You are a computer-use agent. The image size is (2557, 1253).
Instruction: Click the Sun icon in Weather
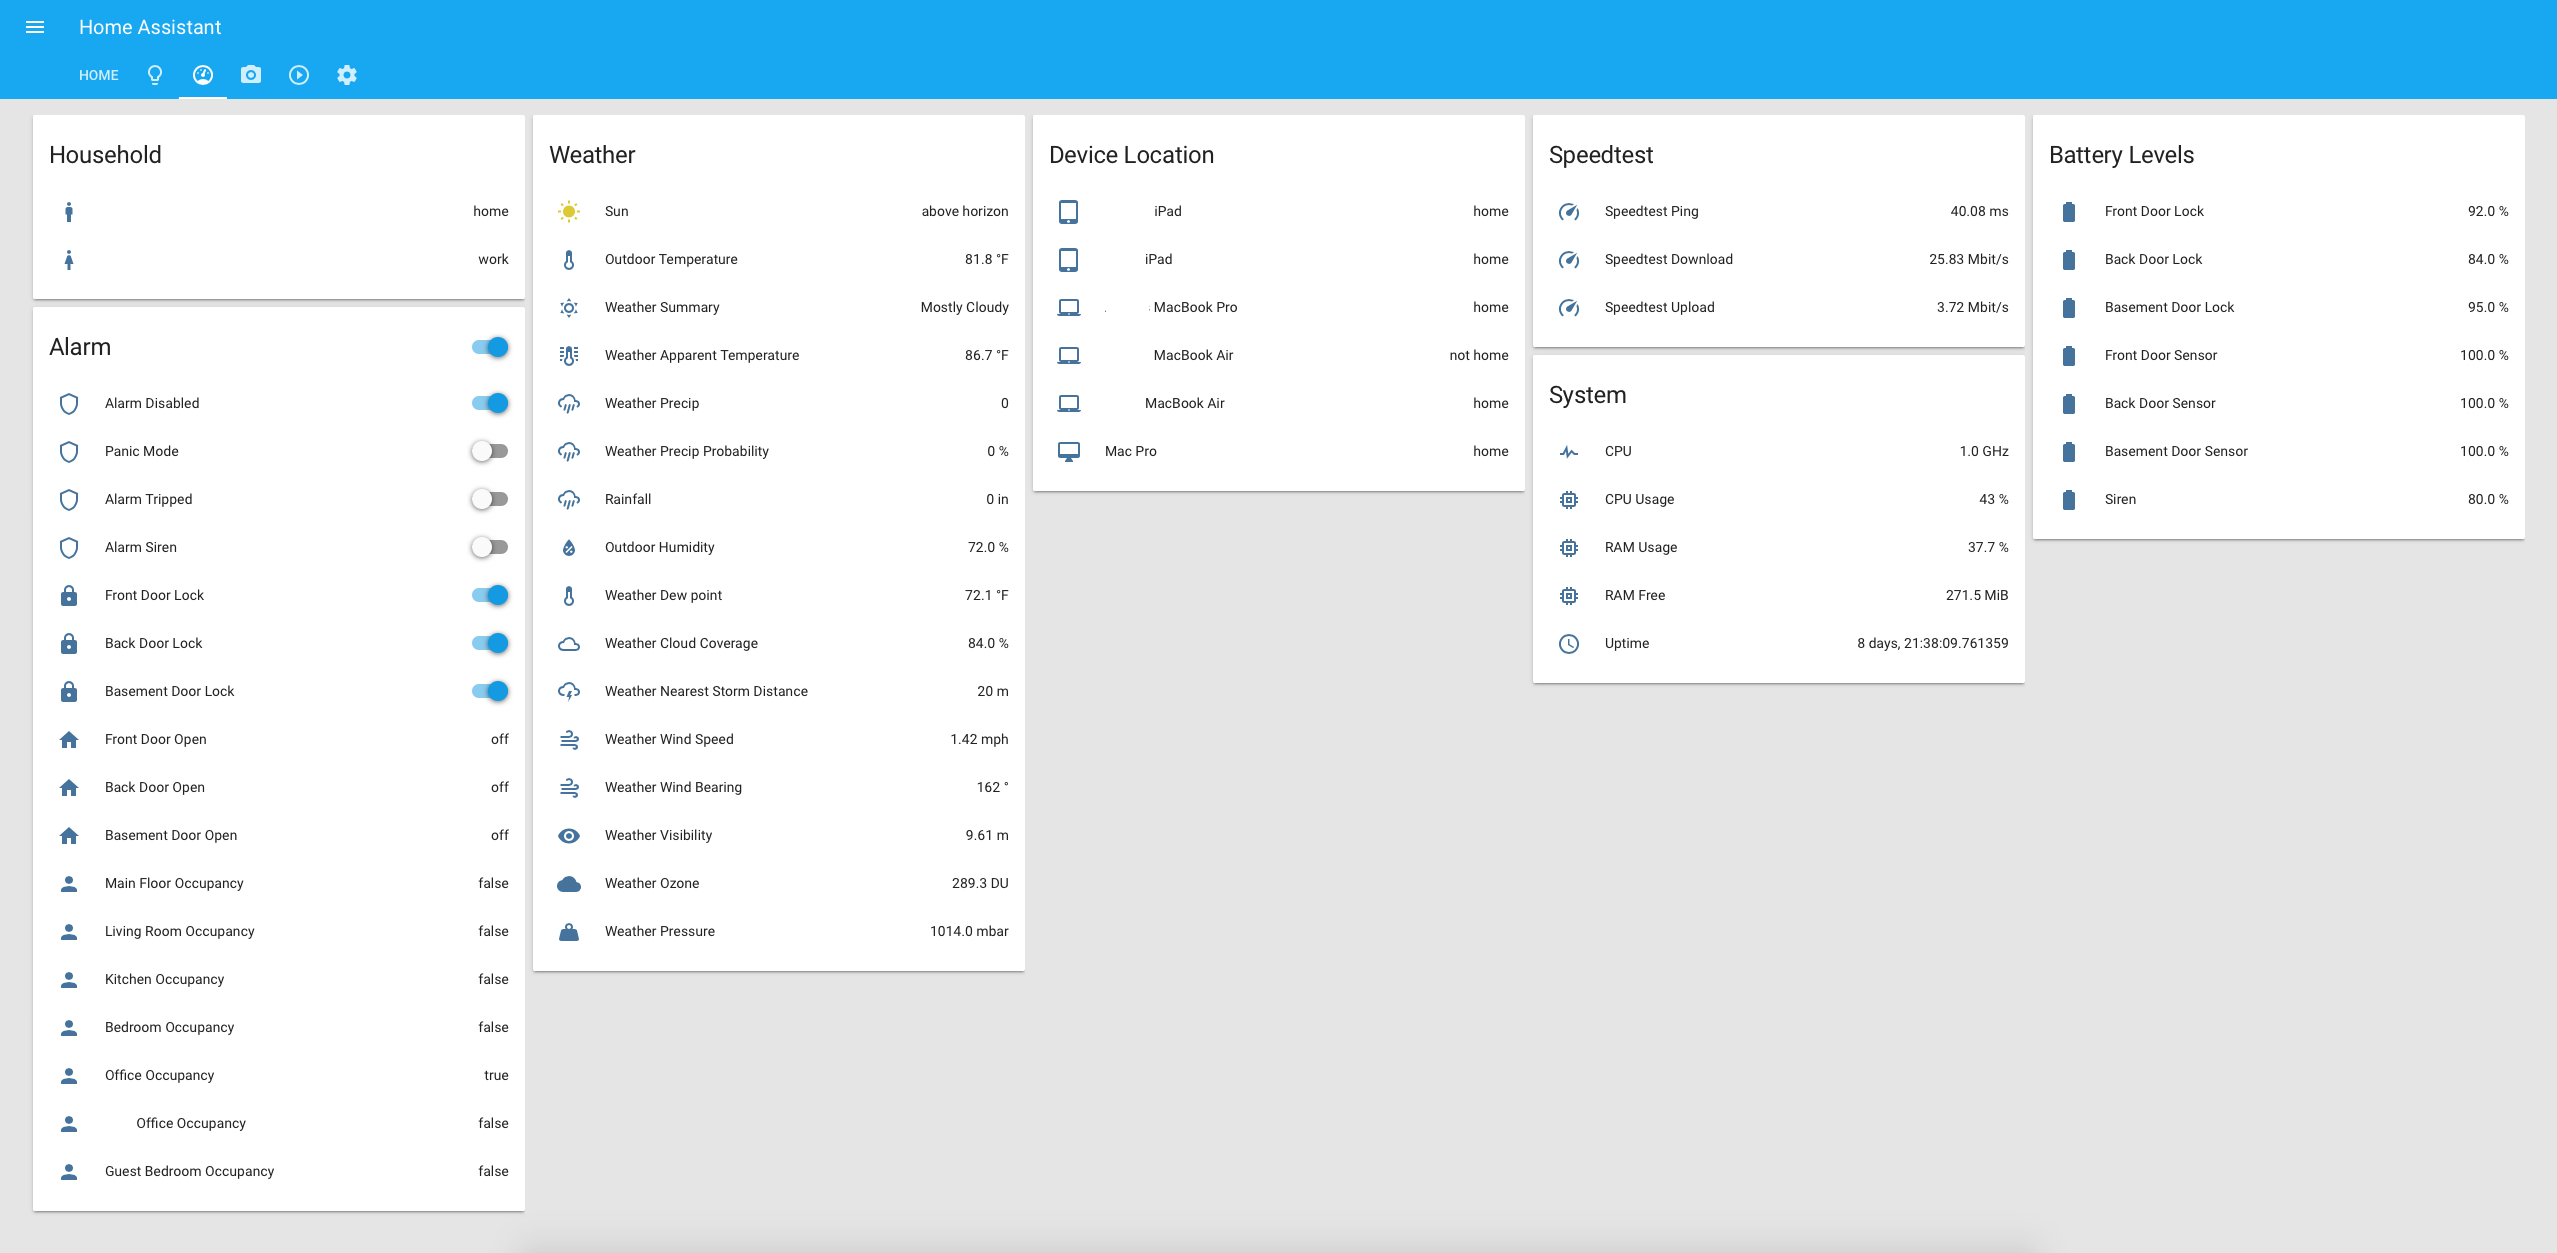pyautogui.click(x=569, y=211)
